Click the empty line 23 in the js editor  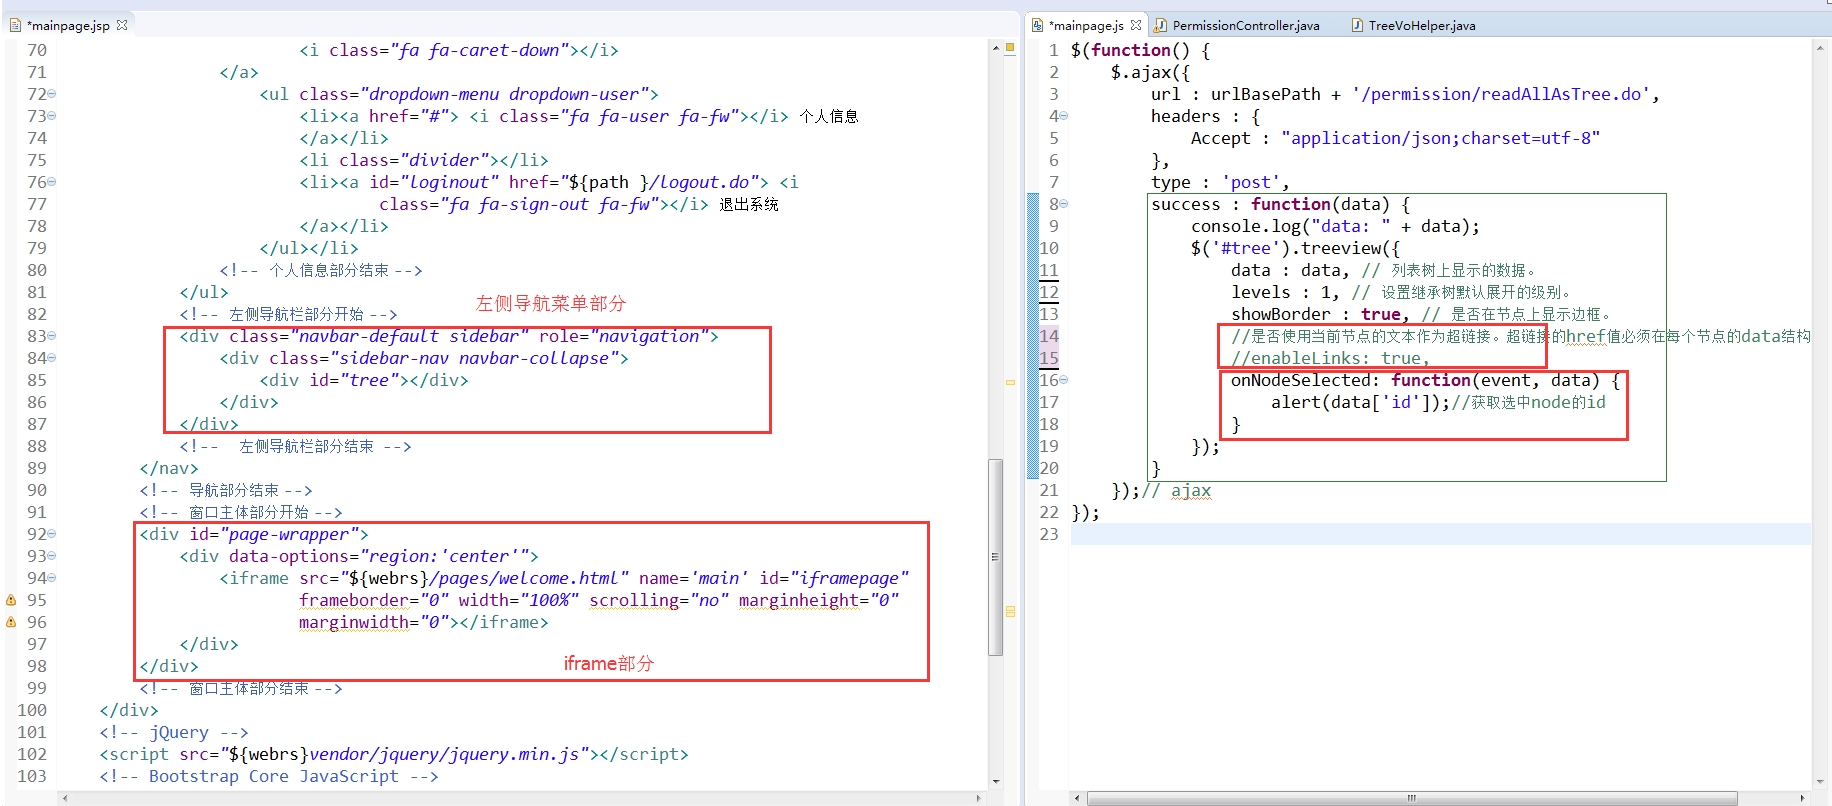[1440, 534]
